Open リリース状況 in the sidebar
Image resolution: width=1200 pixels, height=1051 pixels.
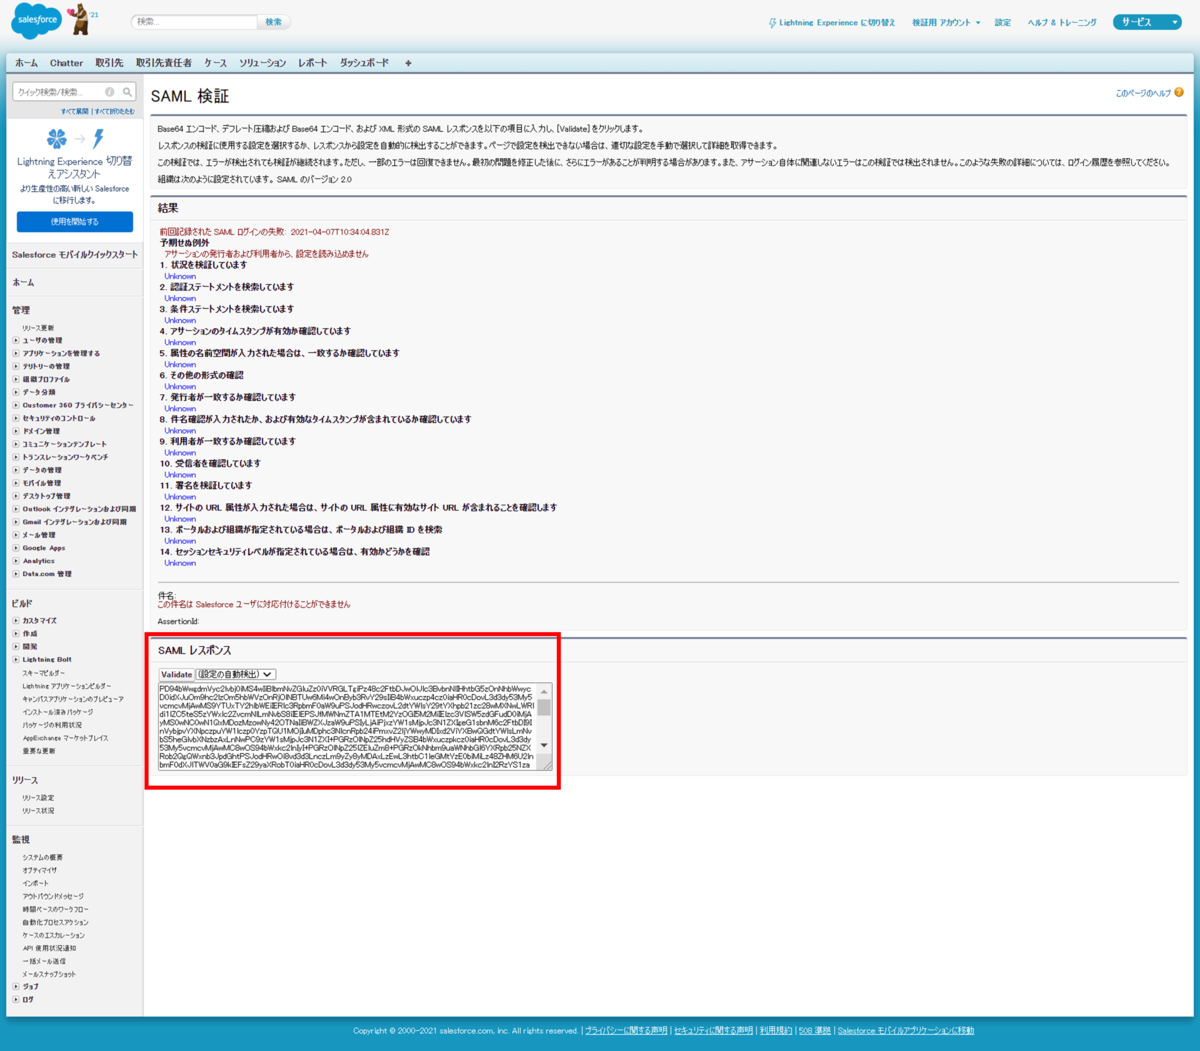[x=38, y=811]
